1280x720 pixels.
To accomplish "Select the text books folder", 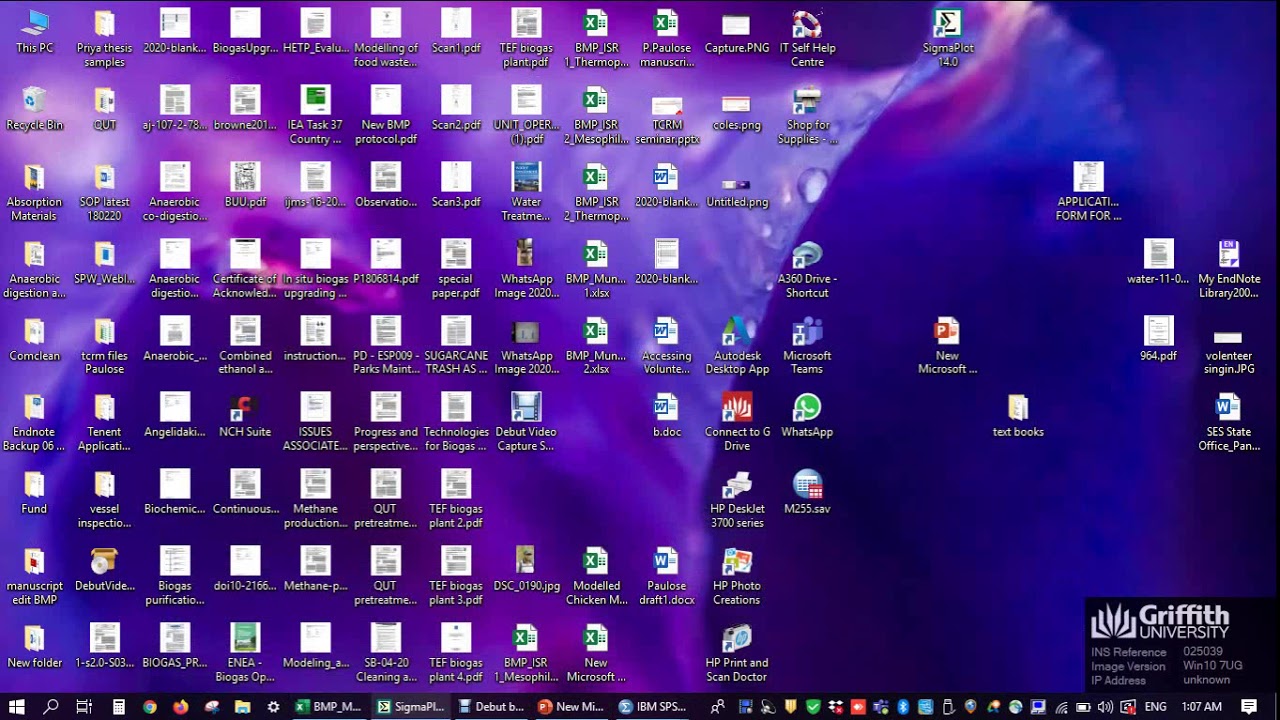I will coord(1018,416).
